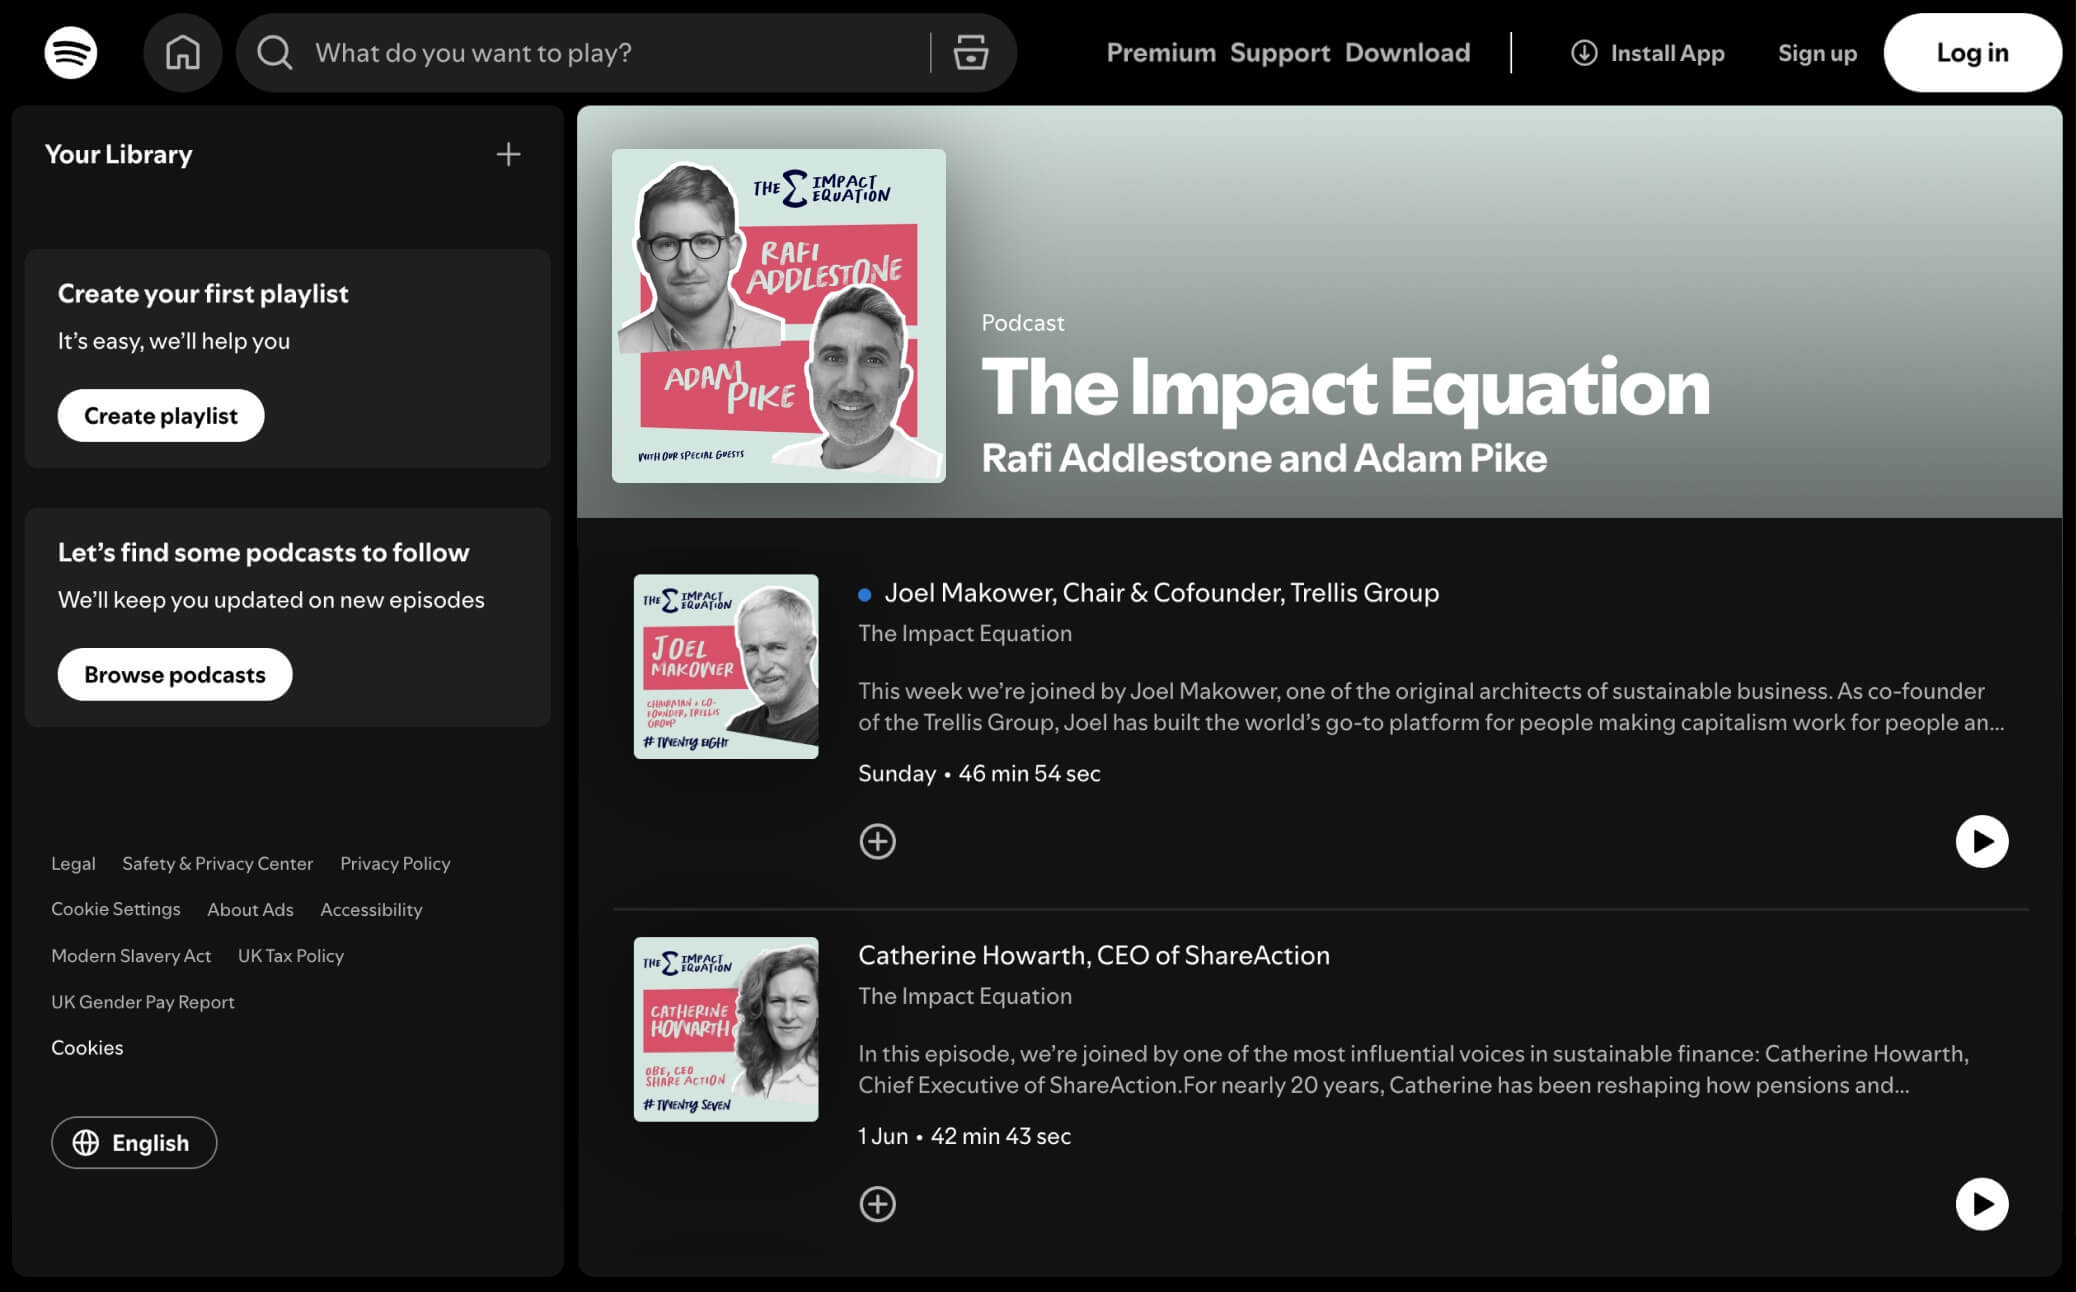Screen dimensions: 2076x1292
Task: Click Install App download icon
Action: [1584, 53]
